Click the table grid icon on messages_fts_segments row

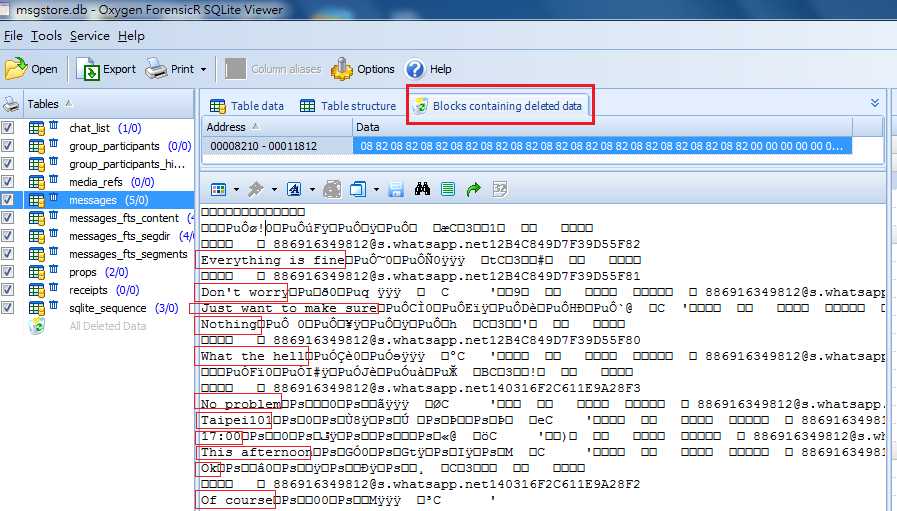click(x=37, y=254)
